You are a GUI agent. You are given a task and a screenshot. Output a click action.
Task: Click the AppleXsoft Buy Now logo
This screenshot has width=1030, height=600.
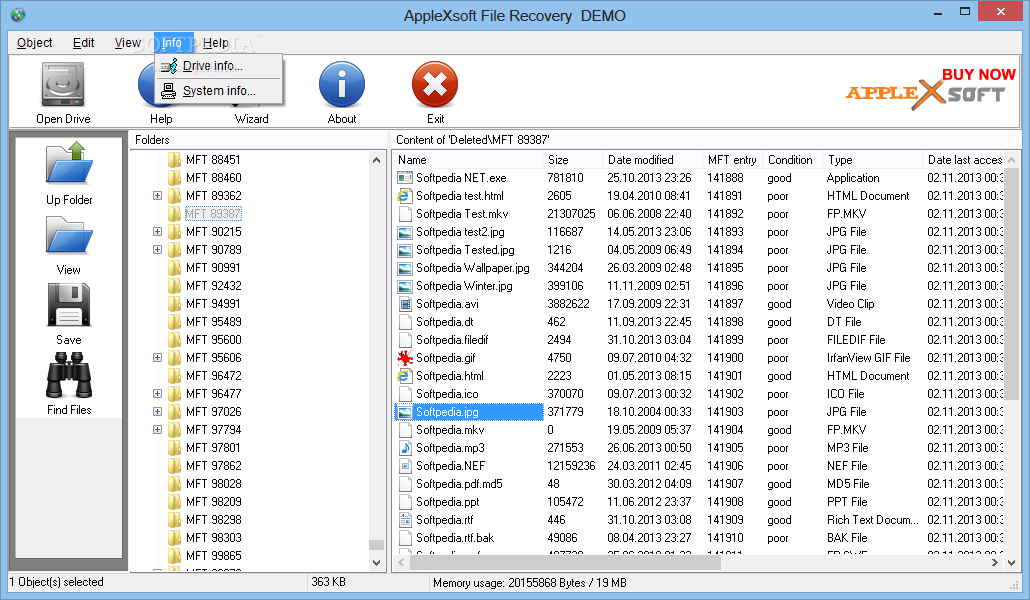(x=930, y=89)
